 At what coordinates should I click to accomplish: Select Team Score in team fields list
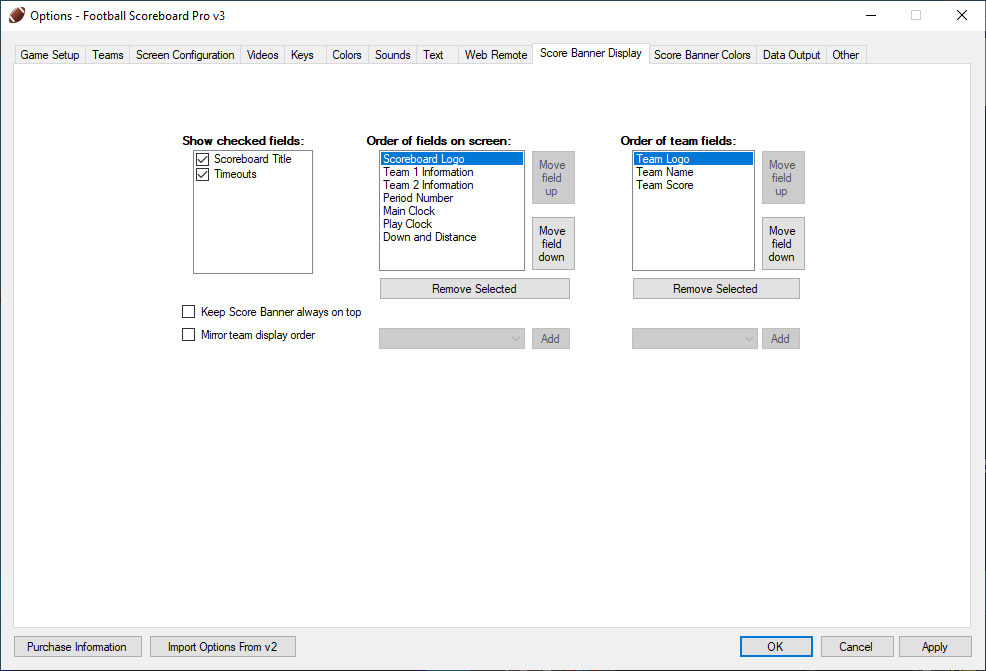coord(664,185)
